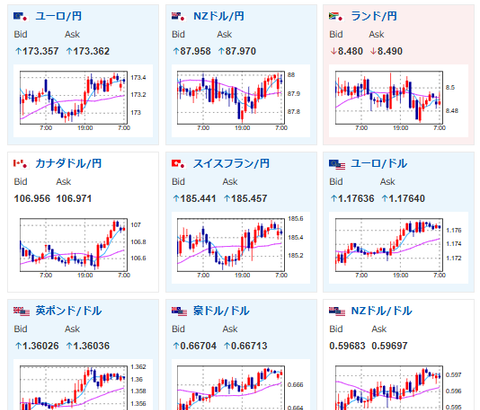480x410 pixels.
Task: Open the ユーロ/円 currency pair link
Action: pos(58,16)
